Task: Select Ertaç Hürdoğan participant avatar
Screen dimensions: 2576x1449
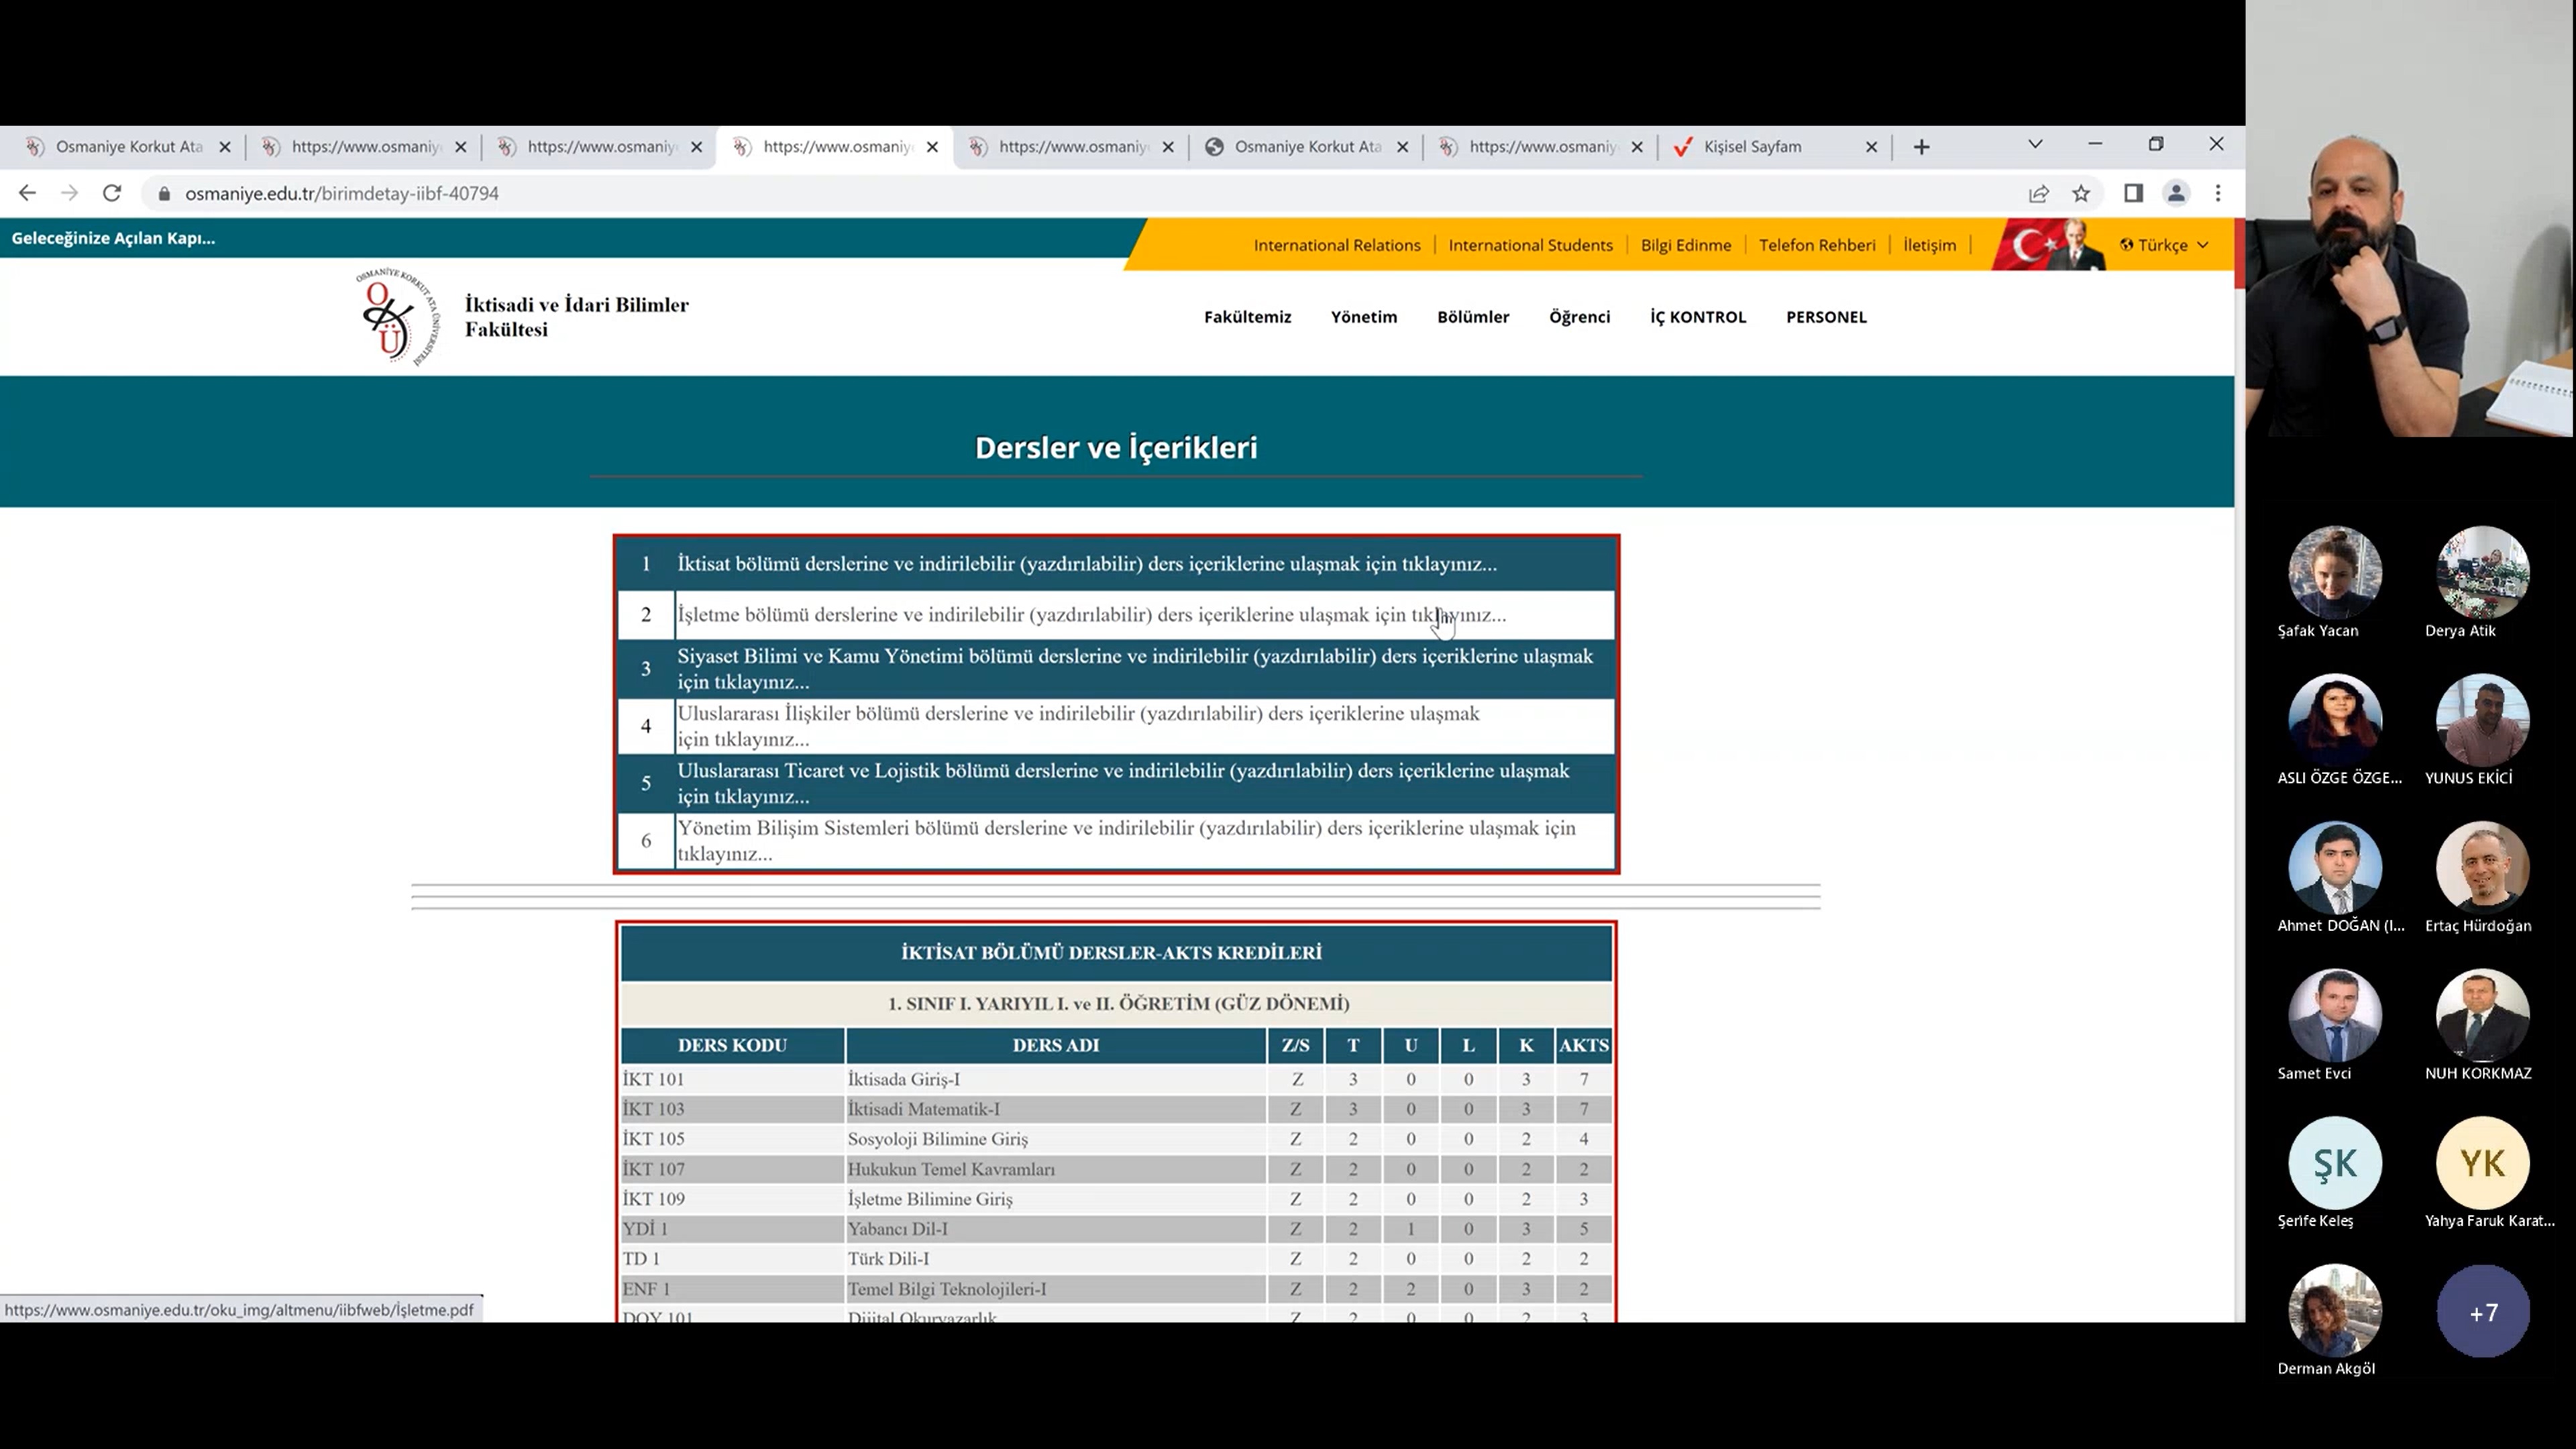Action: pos(2482,867)
